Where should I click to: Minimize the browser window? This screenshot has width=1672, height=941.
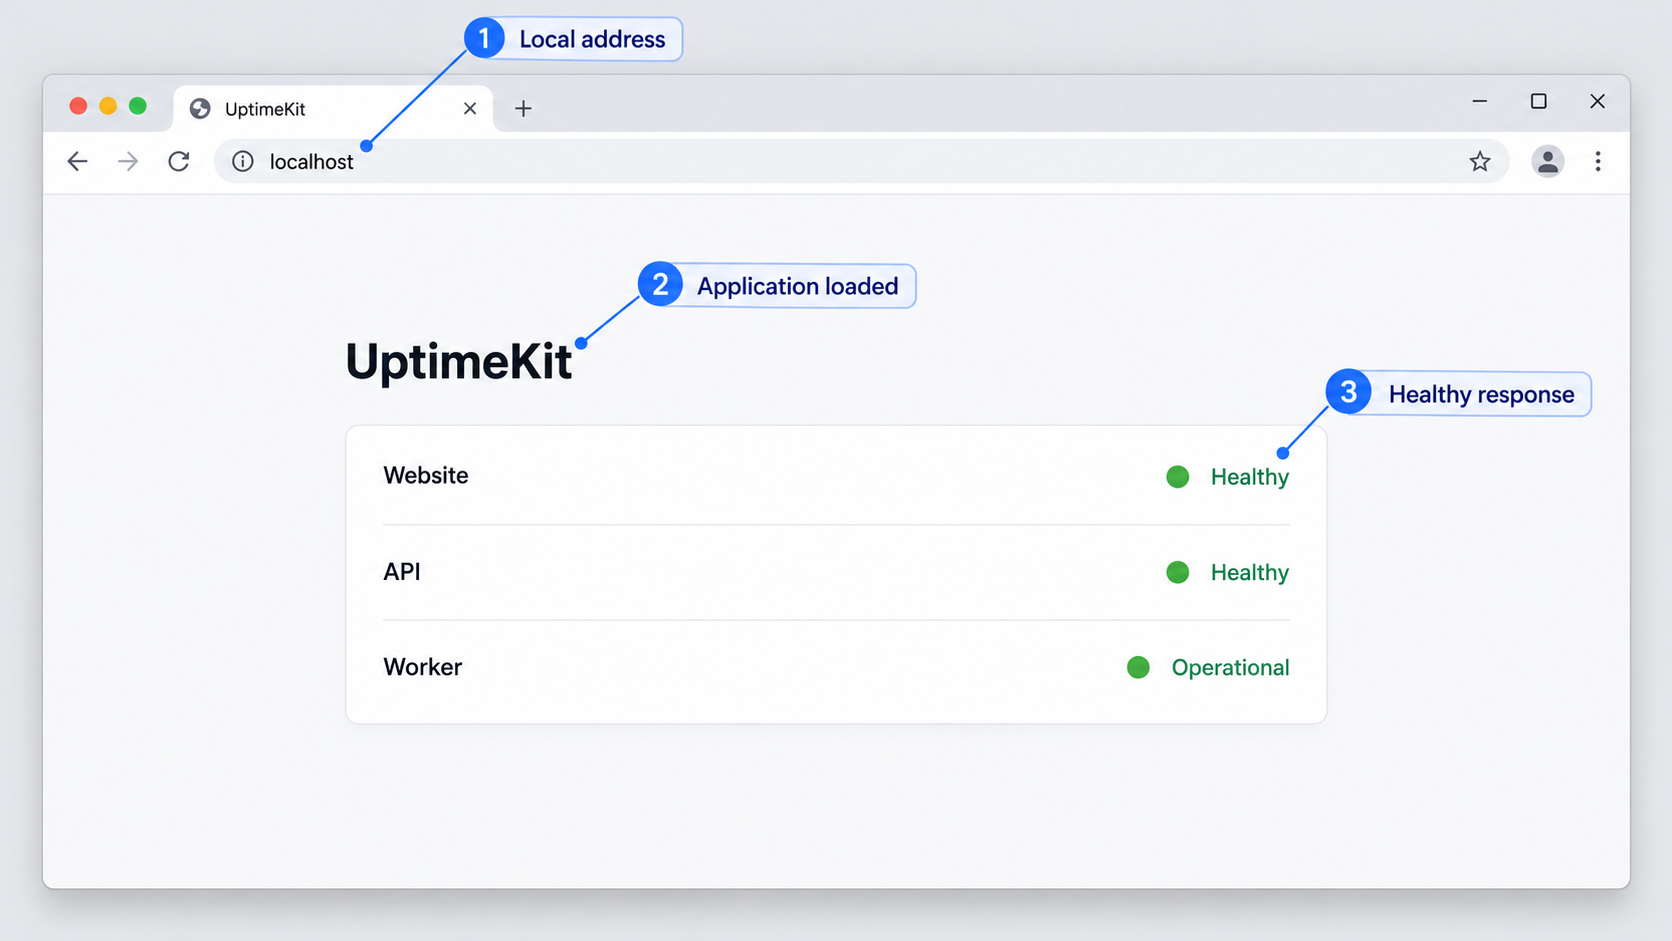[1480, 101]
